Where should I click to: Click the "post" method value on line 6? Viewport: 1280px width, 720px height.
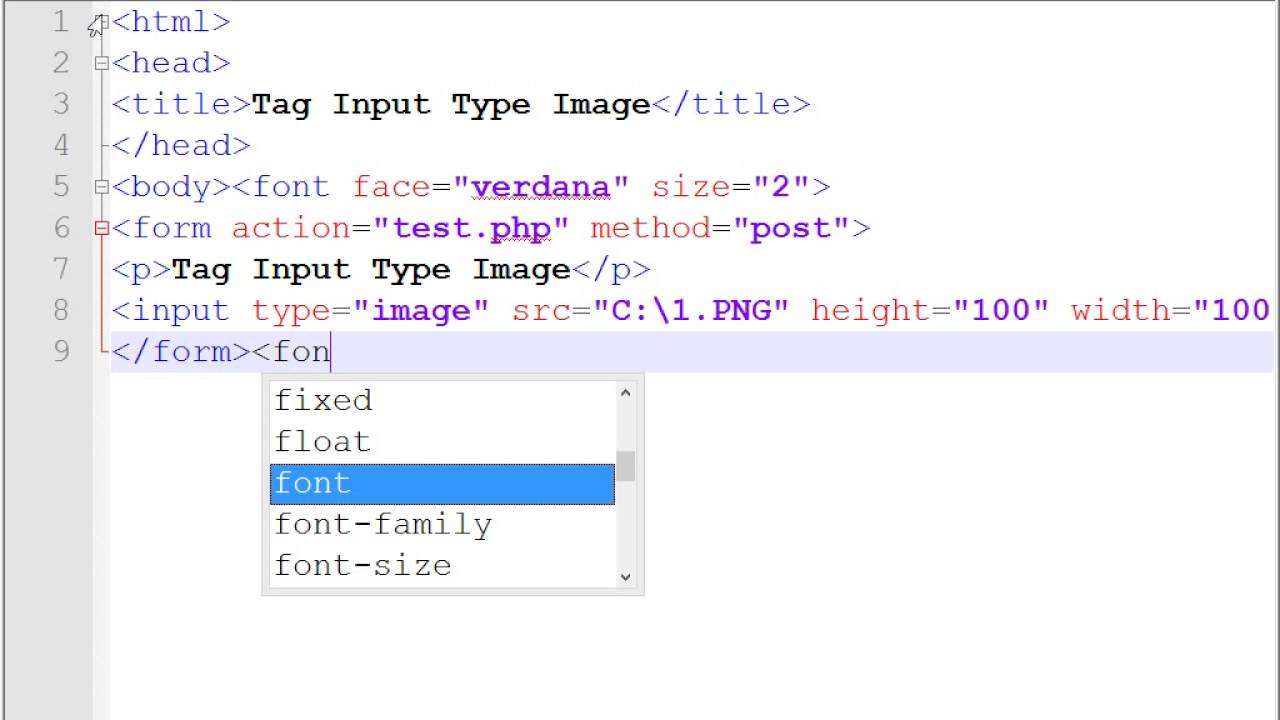point(791,229)
